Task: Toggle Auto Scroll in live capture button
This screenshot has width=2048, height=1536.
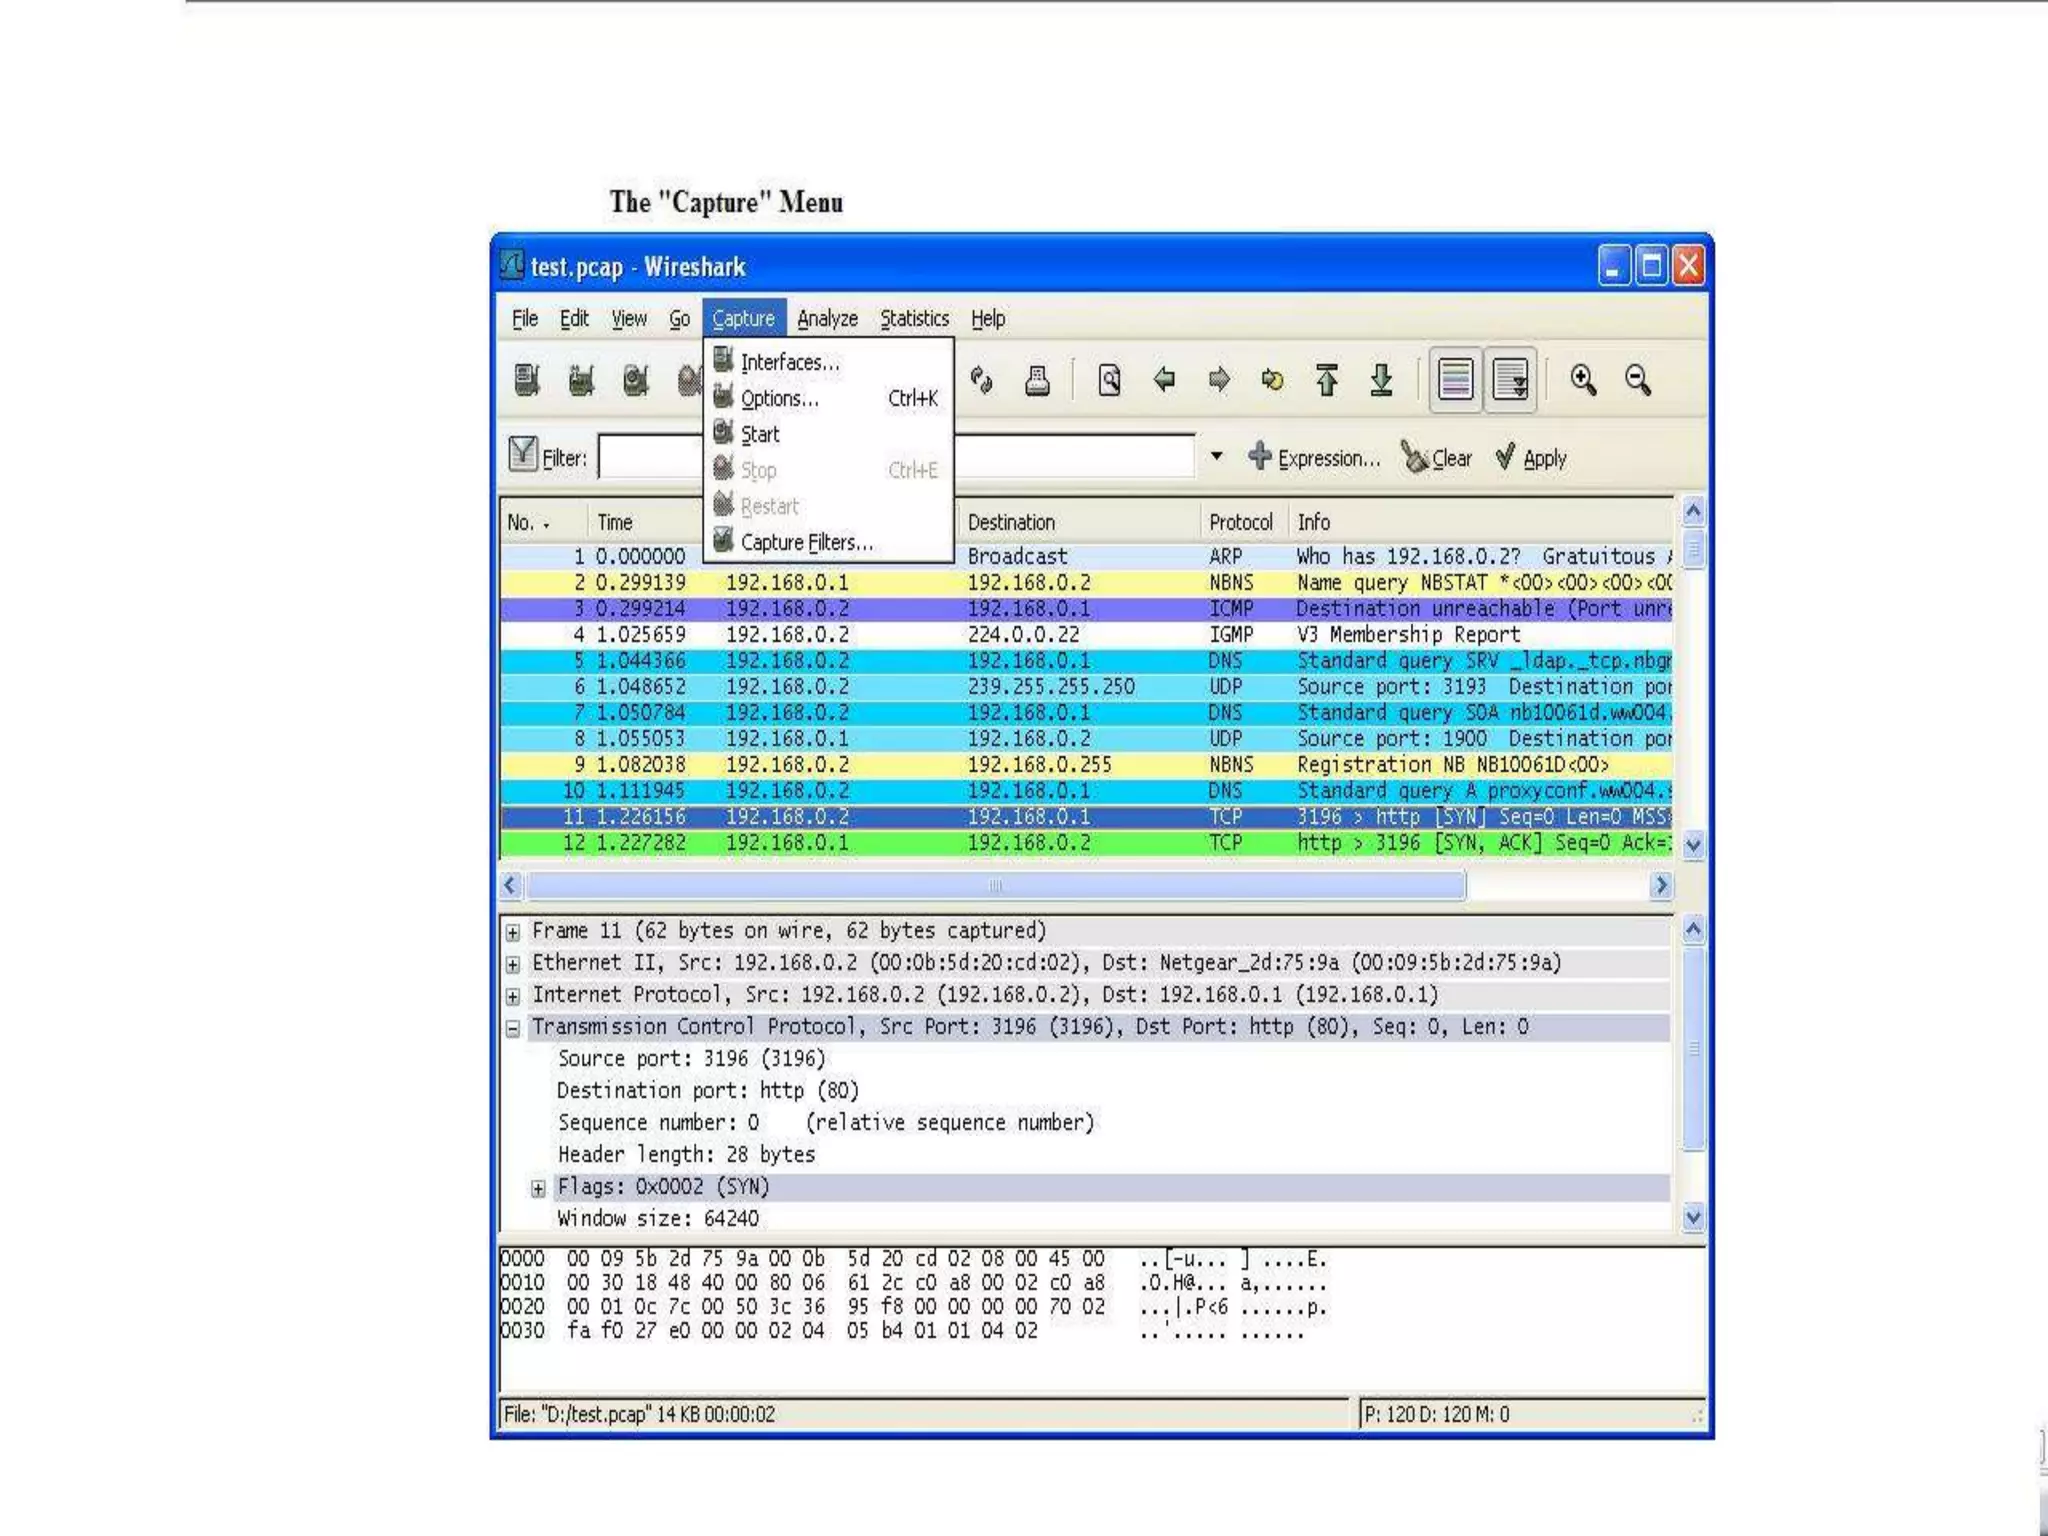Action: point(1510,380)
